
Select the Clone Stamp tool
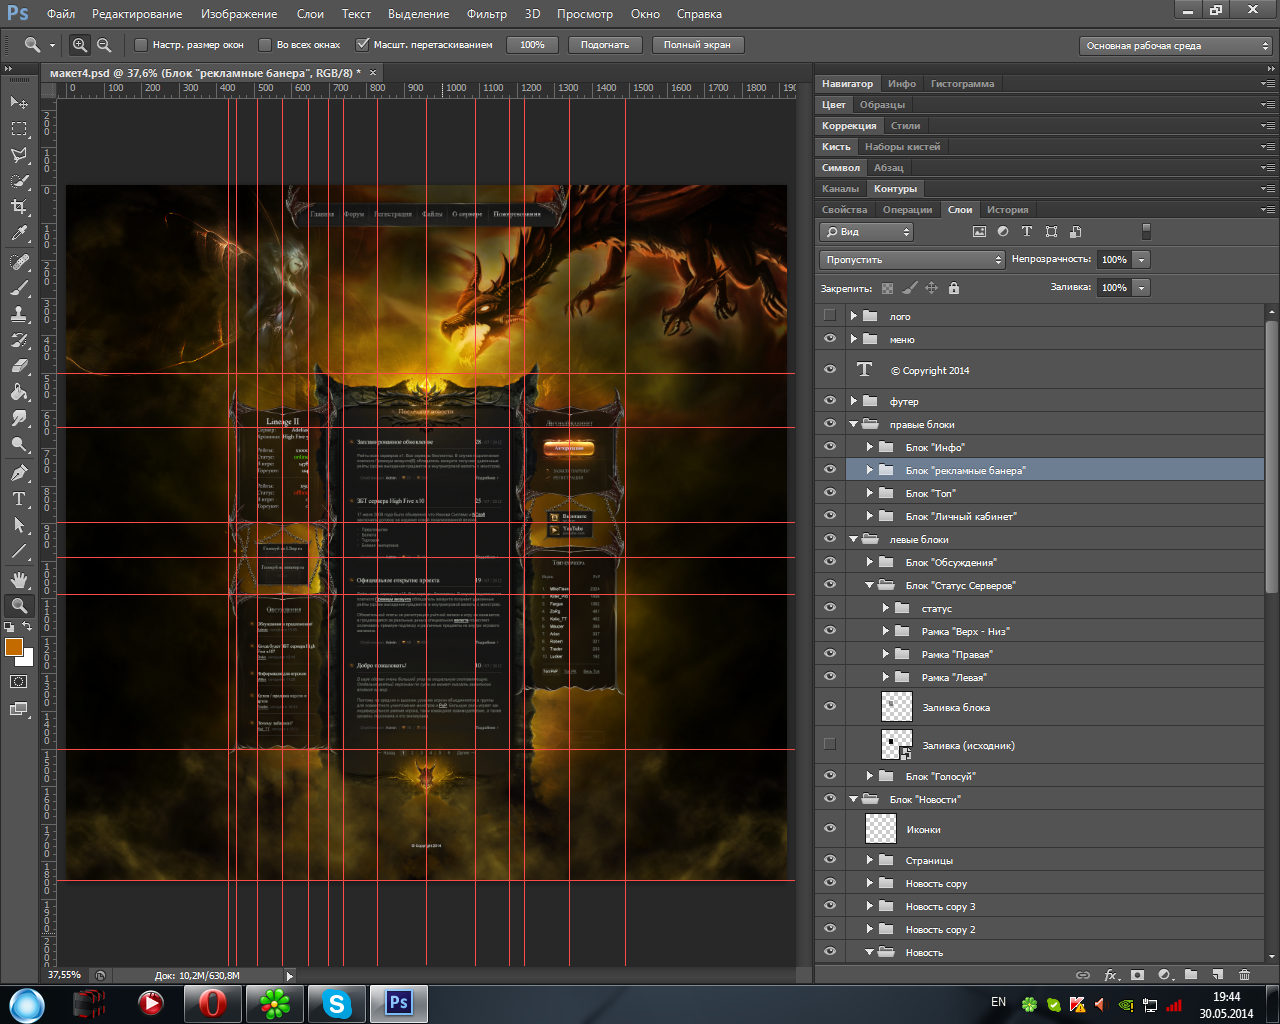[19, 314]
